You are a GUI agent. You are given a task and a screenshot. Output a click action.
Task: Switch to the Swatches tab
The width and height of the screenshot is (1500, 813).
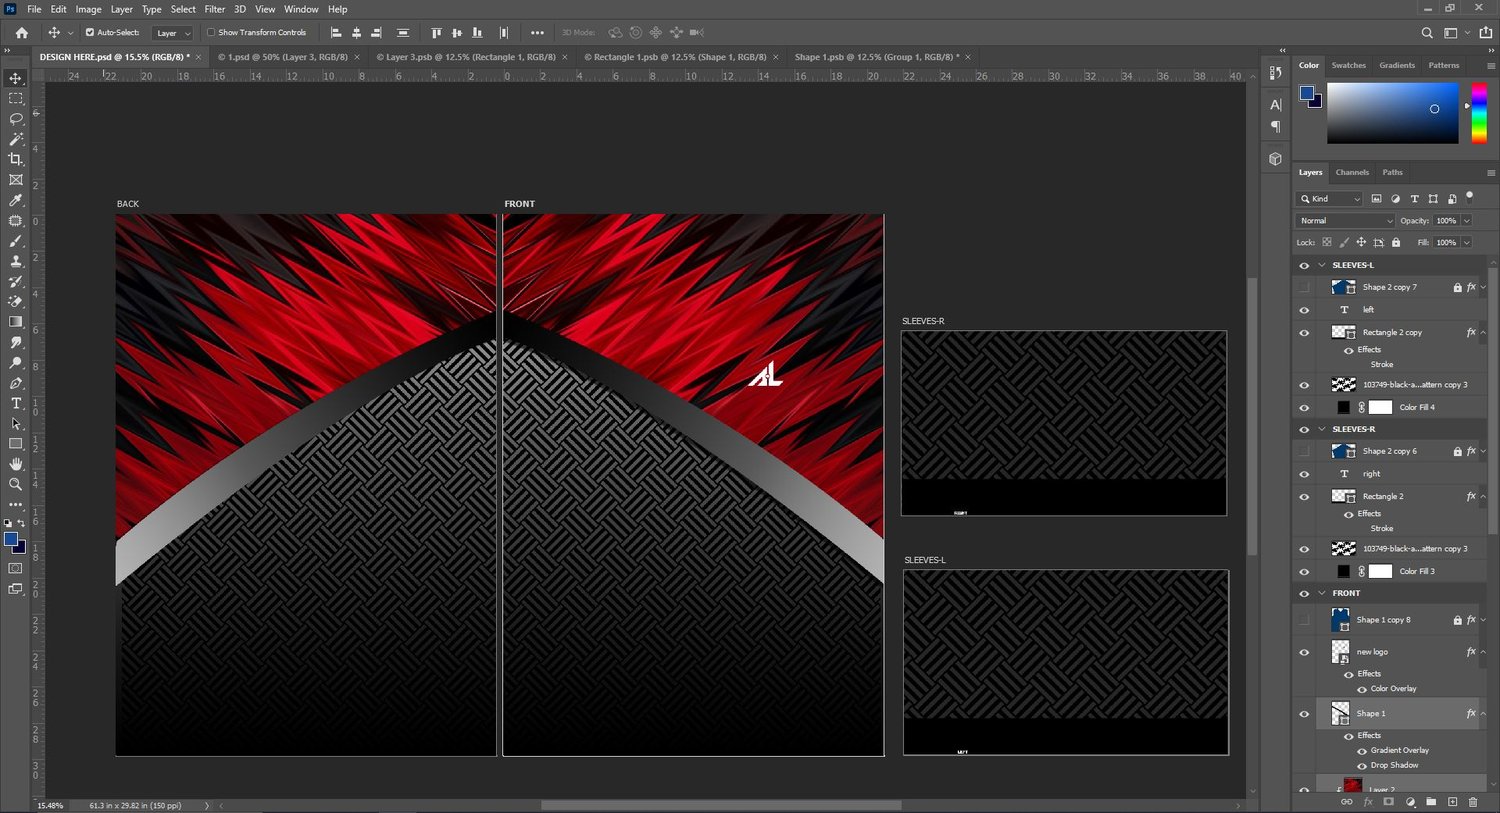(1348, 65)
